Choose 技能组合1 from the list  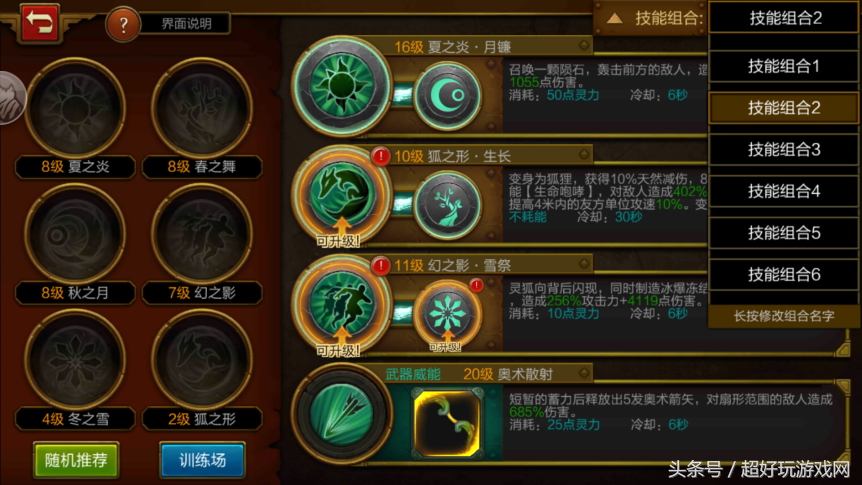(784, 67)
